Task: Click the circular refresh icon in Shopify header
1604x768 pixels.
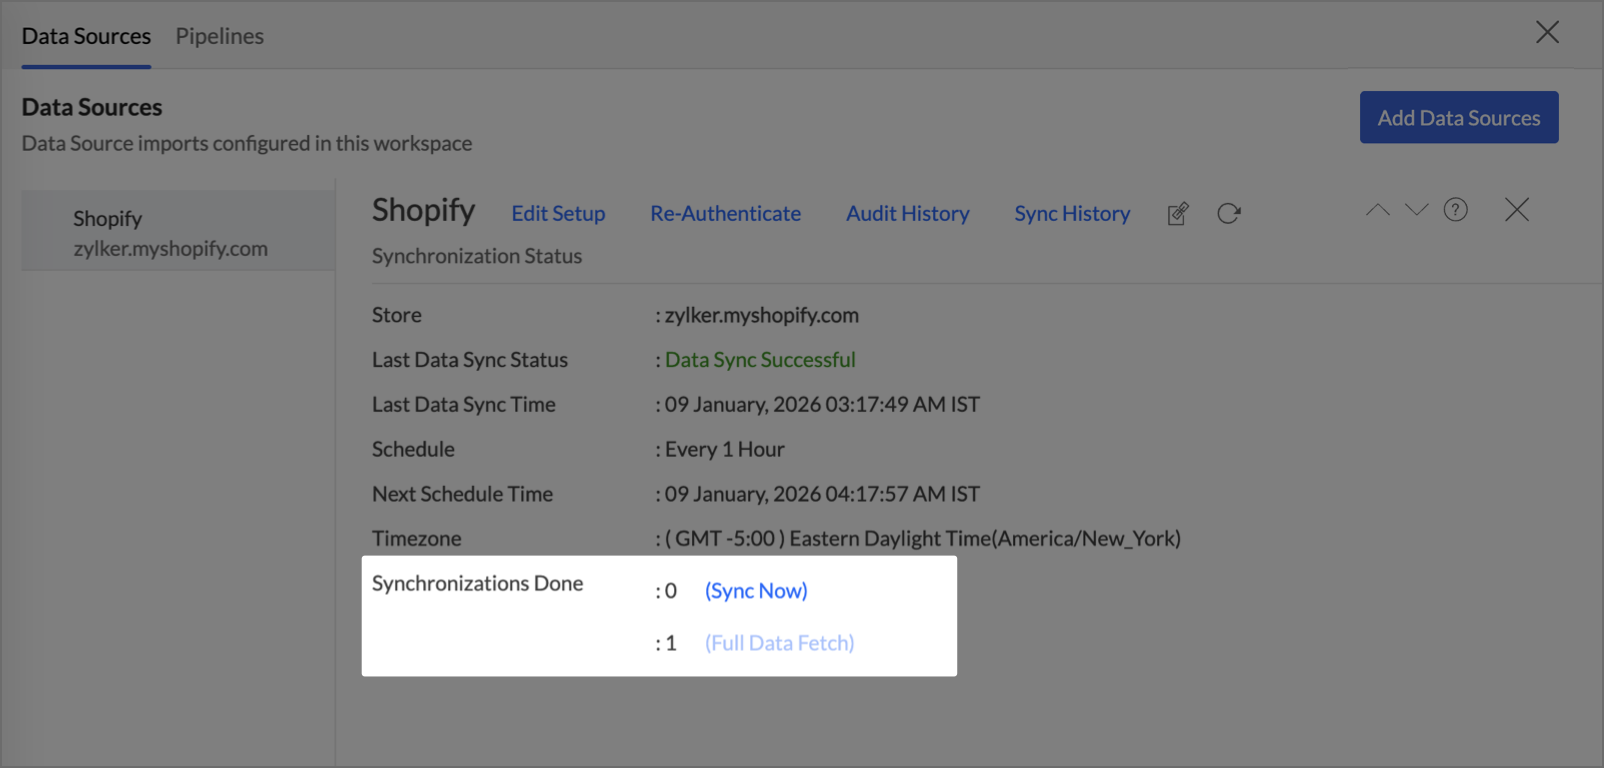Action: tap(1229, 213)
